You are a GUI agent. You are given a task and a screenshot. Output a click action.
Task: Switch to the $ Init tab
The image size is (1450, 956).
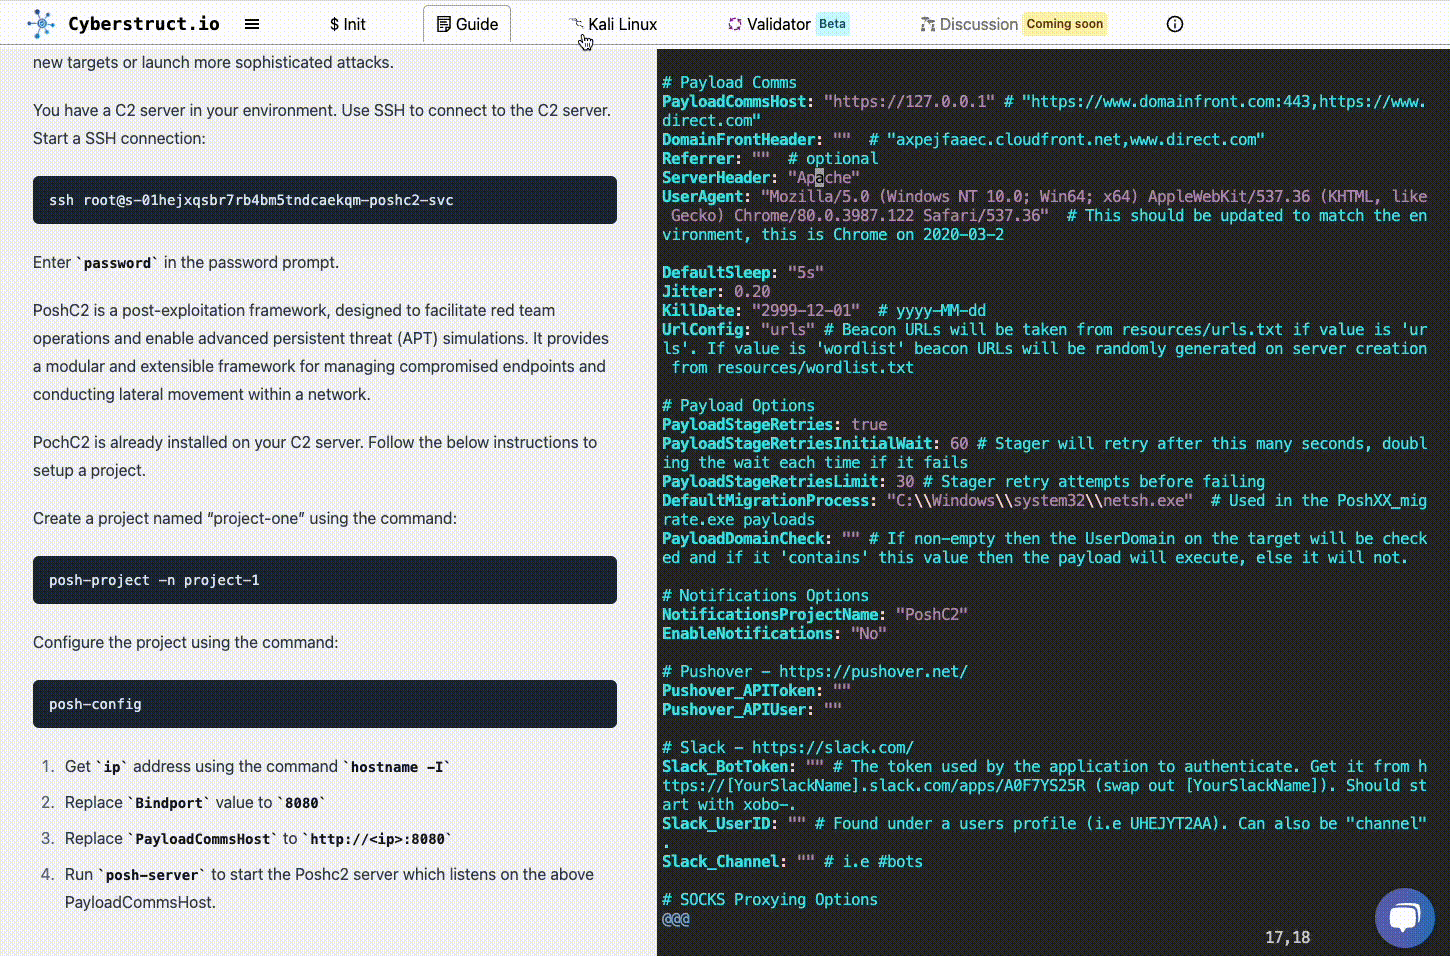point(348,24)
